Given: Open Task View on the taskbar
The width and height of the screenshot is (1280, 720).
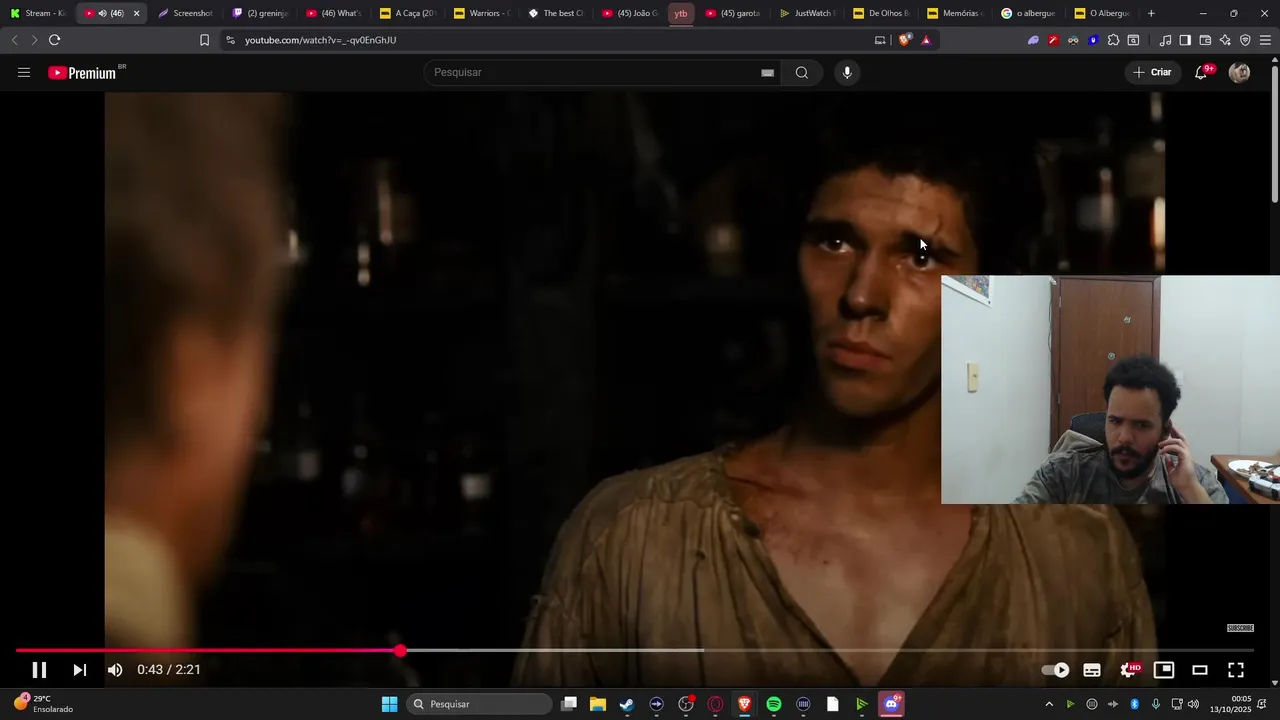Looking at the screenshot, I should (569, 704).
